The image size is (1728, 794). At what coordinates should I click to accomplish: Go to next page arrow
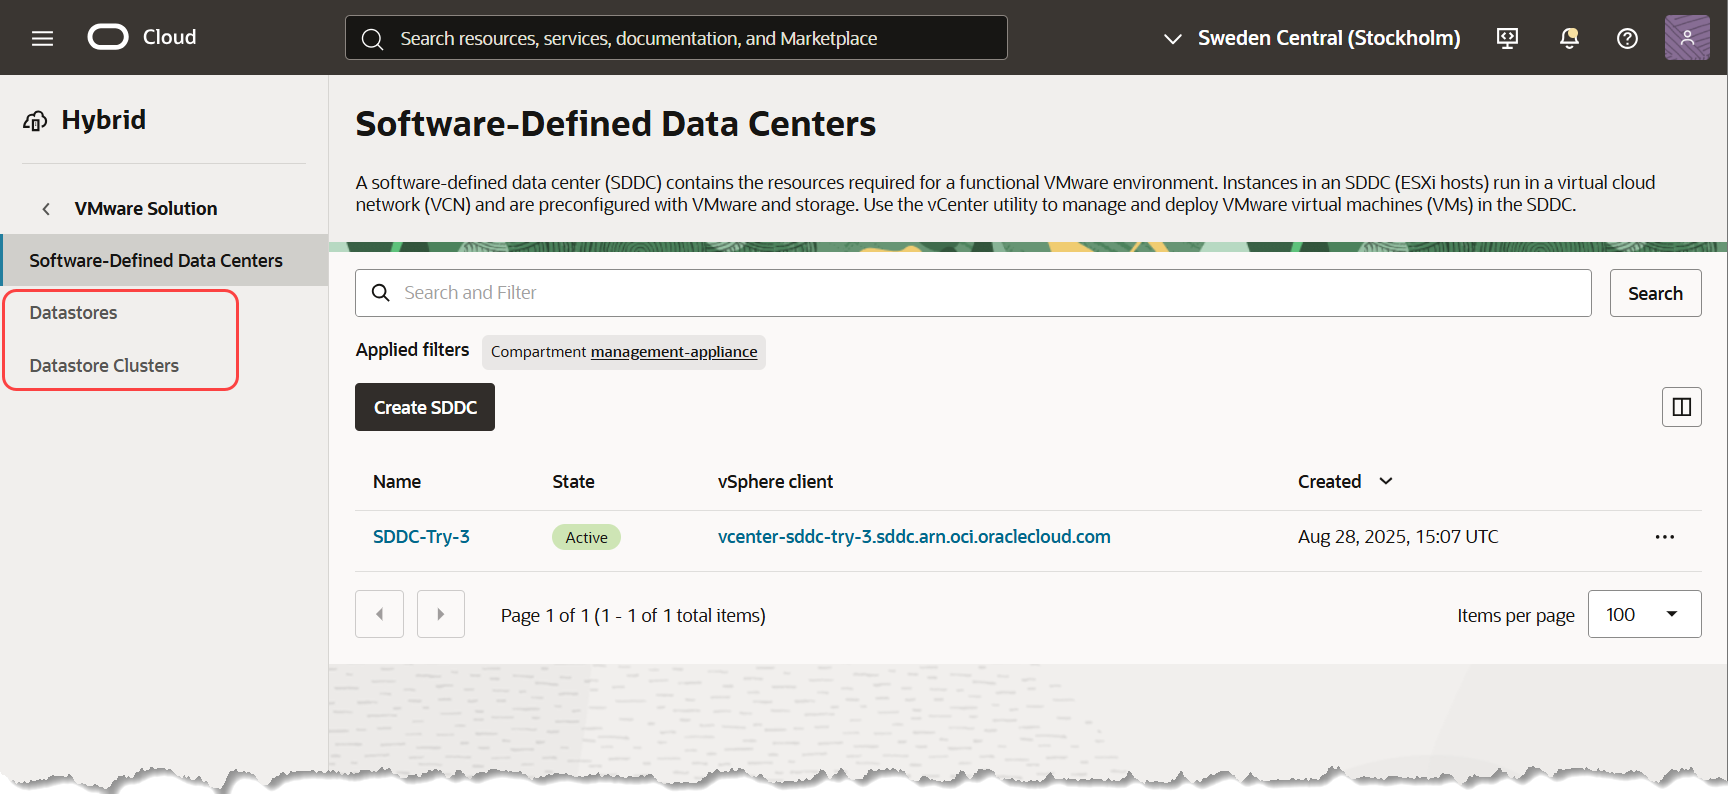(440, 614)
